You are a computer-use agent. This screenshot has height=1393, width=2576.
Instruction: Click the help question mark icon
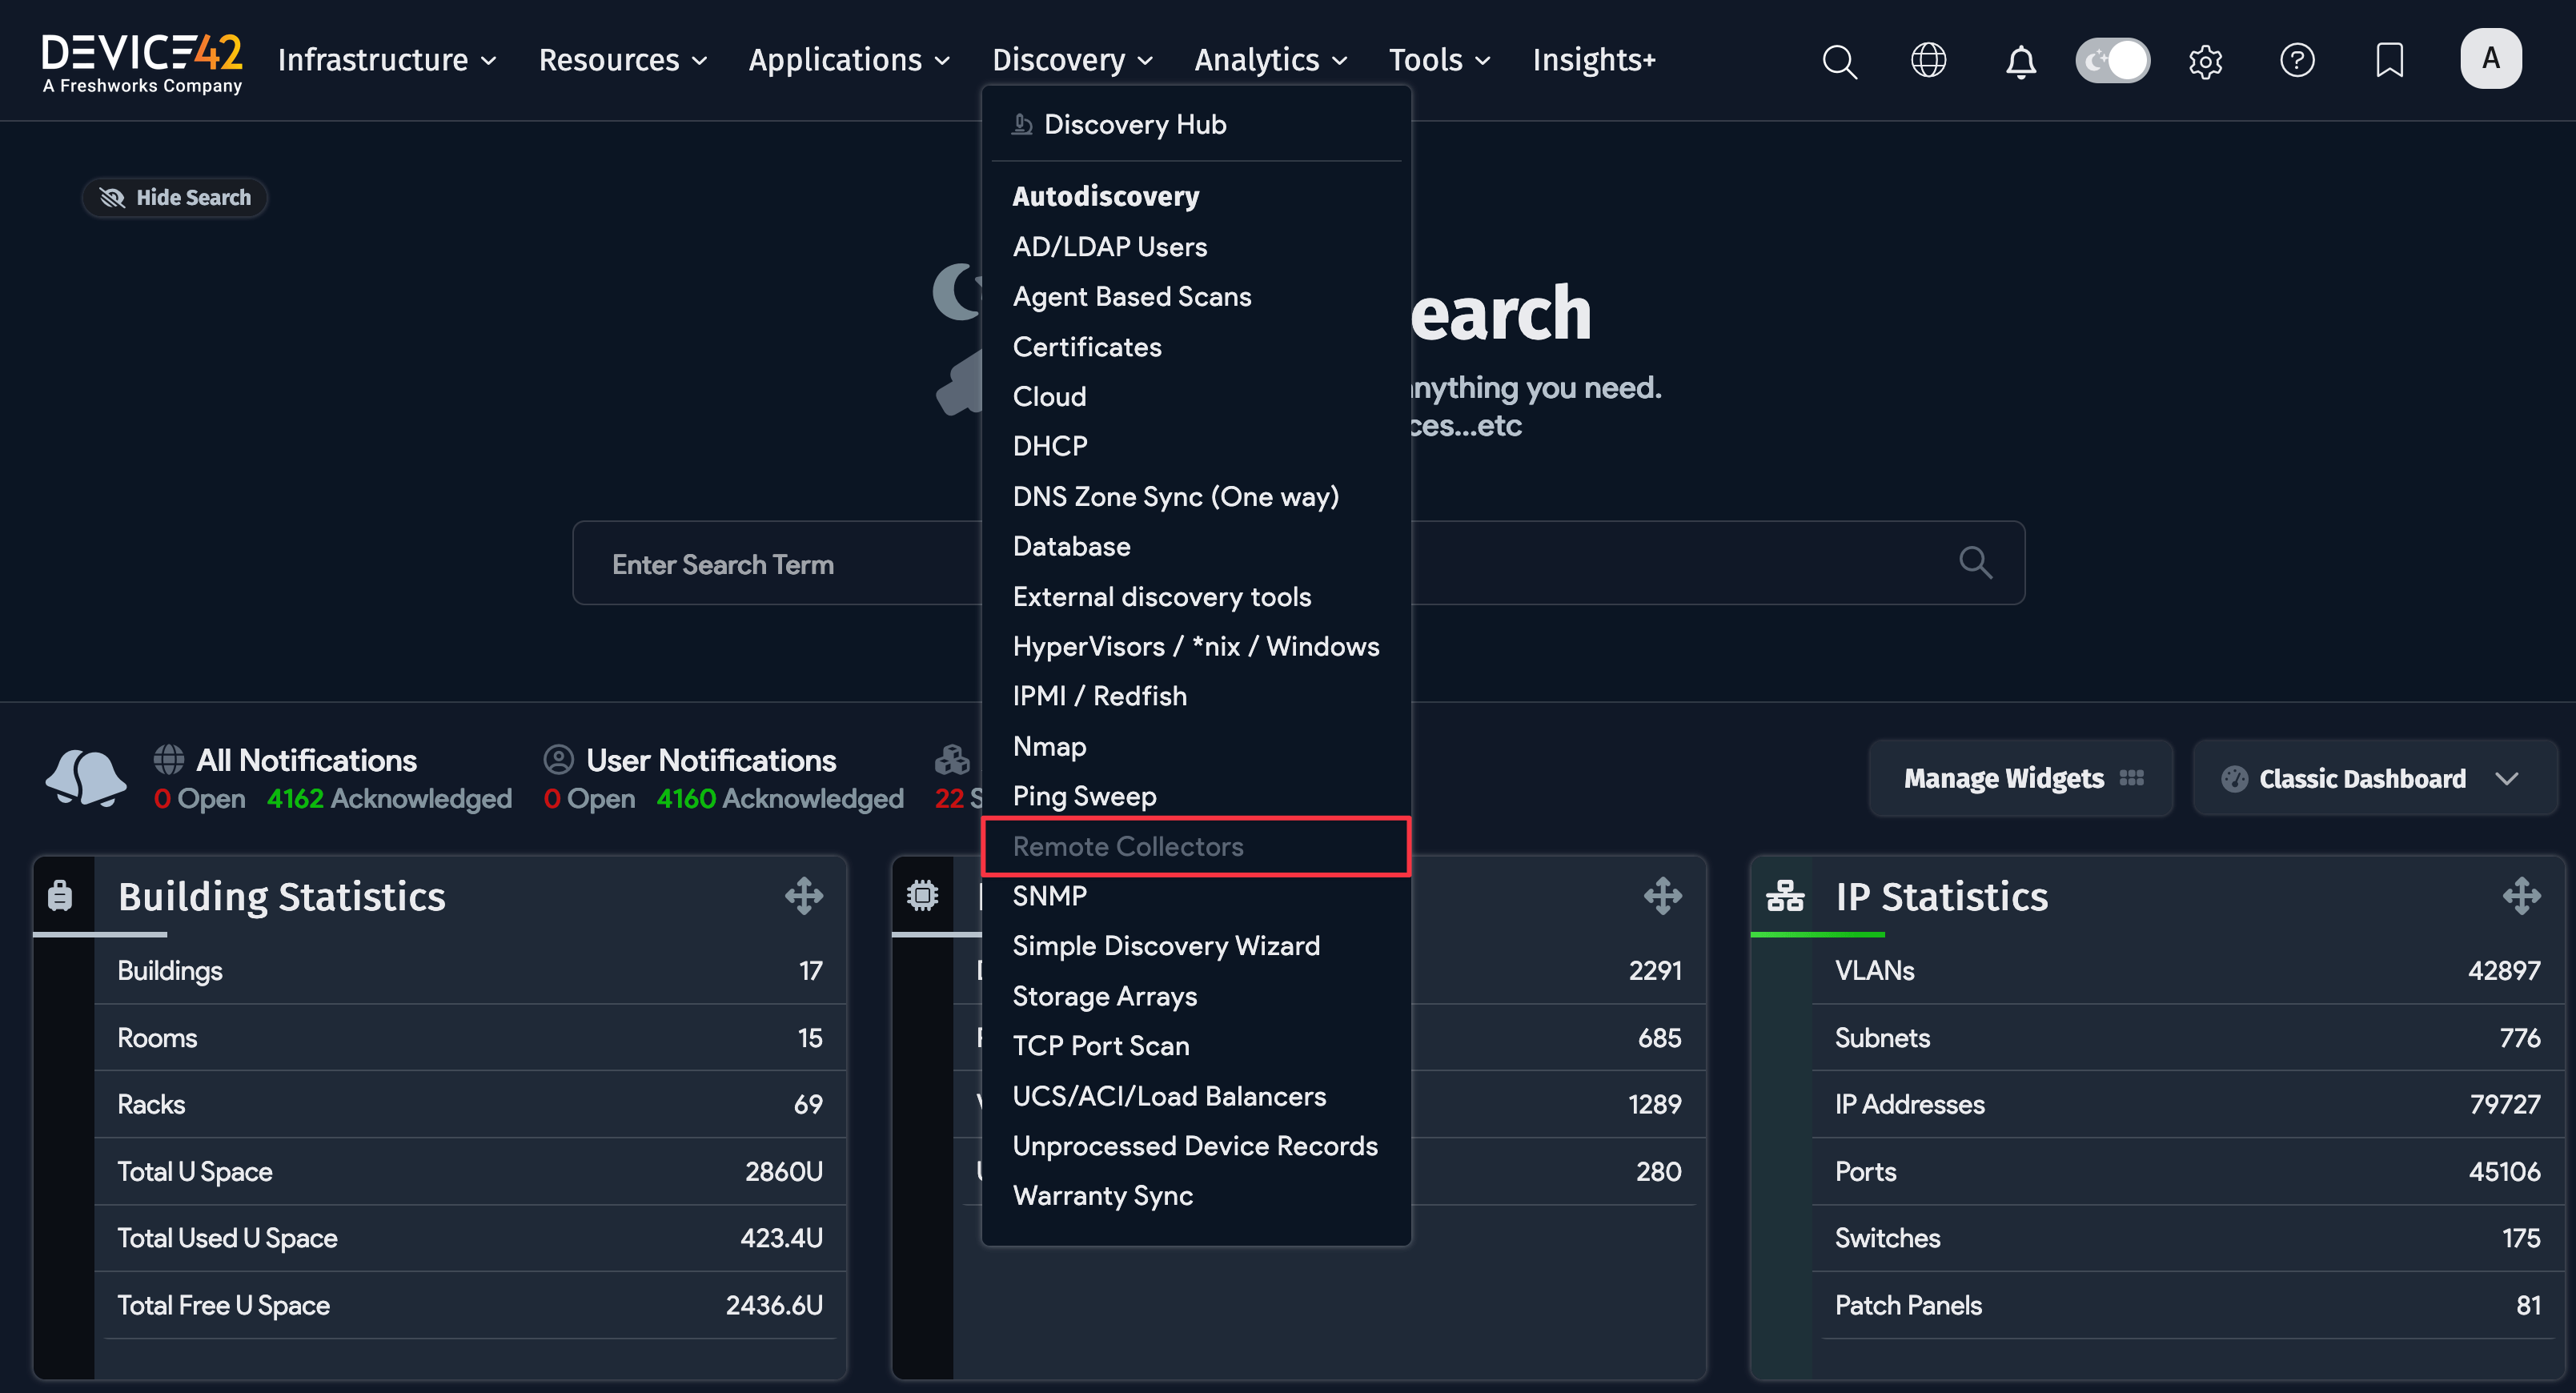2297,61
